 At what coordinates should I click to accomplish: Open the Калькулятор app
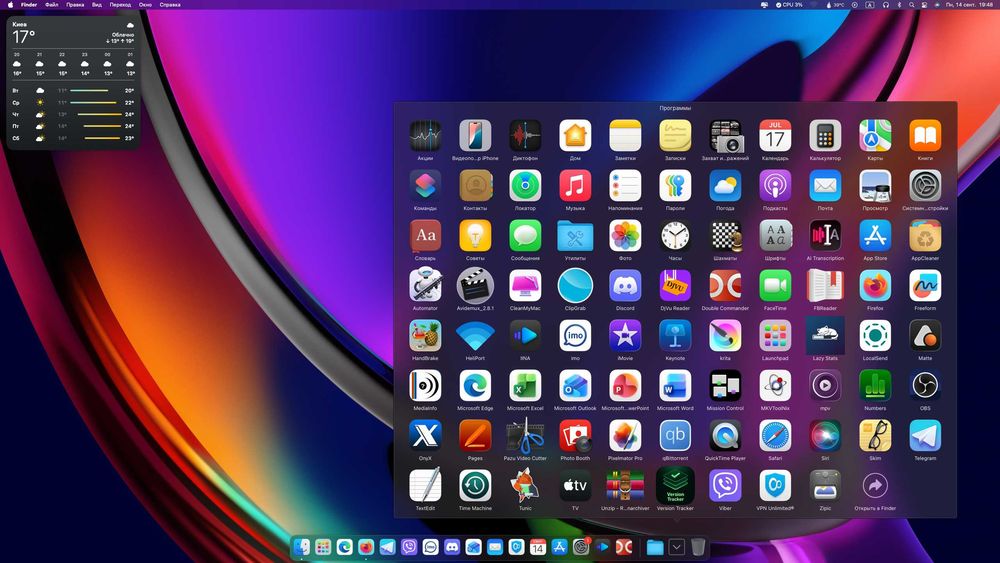pos(825,135)
